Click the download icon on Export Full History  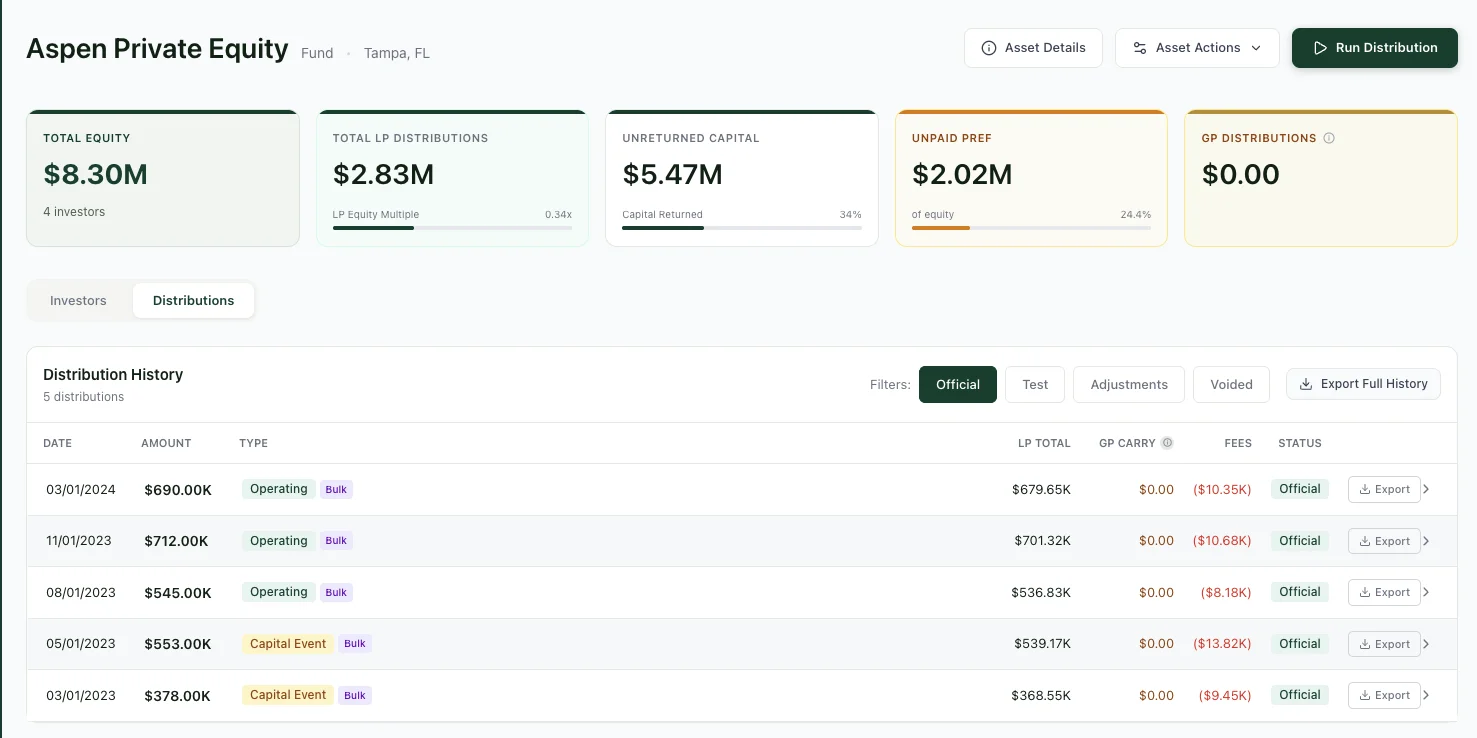[1306, 383]
